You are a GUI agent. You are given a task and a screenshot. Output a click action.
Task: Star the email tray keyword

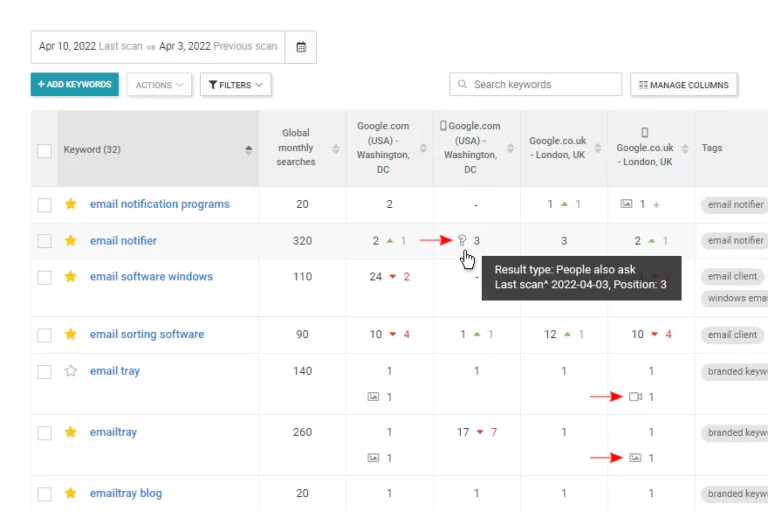tap(71, 371)
